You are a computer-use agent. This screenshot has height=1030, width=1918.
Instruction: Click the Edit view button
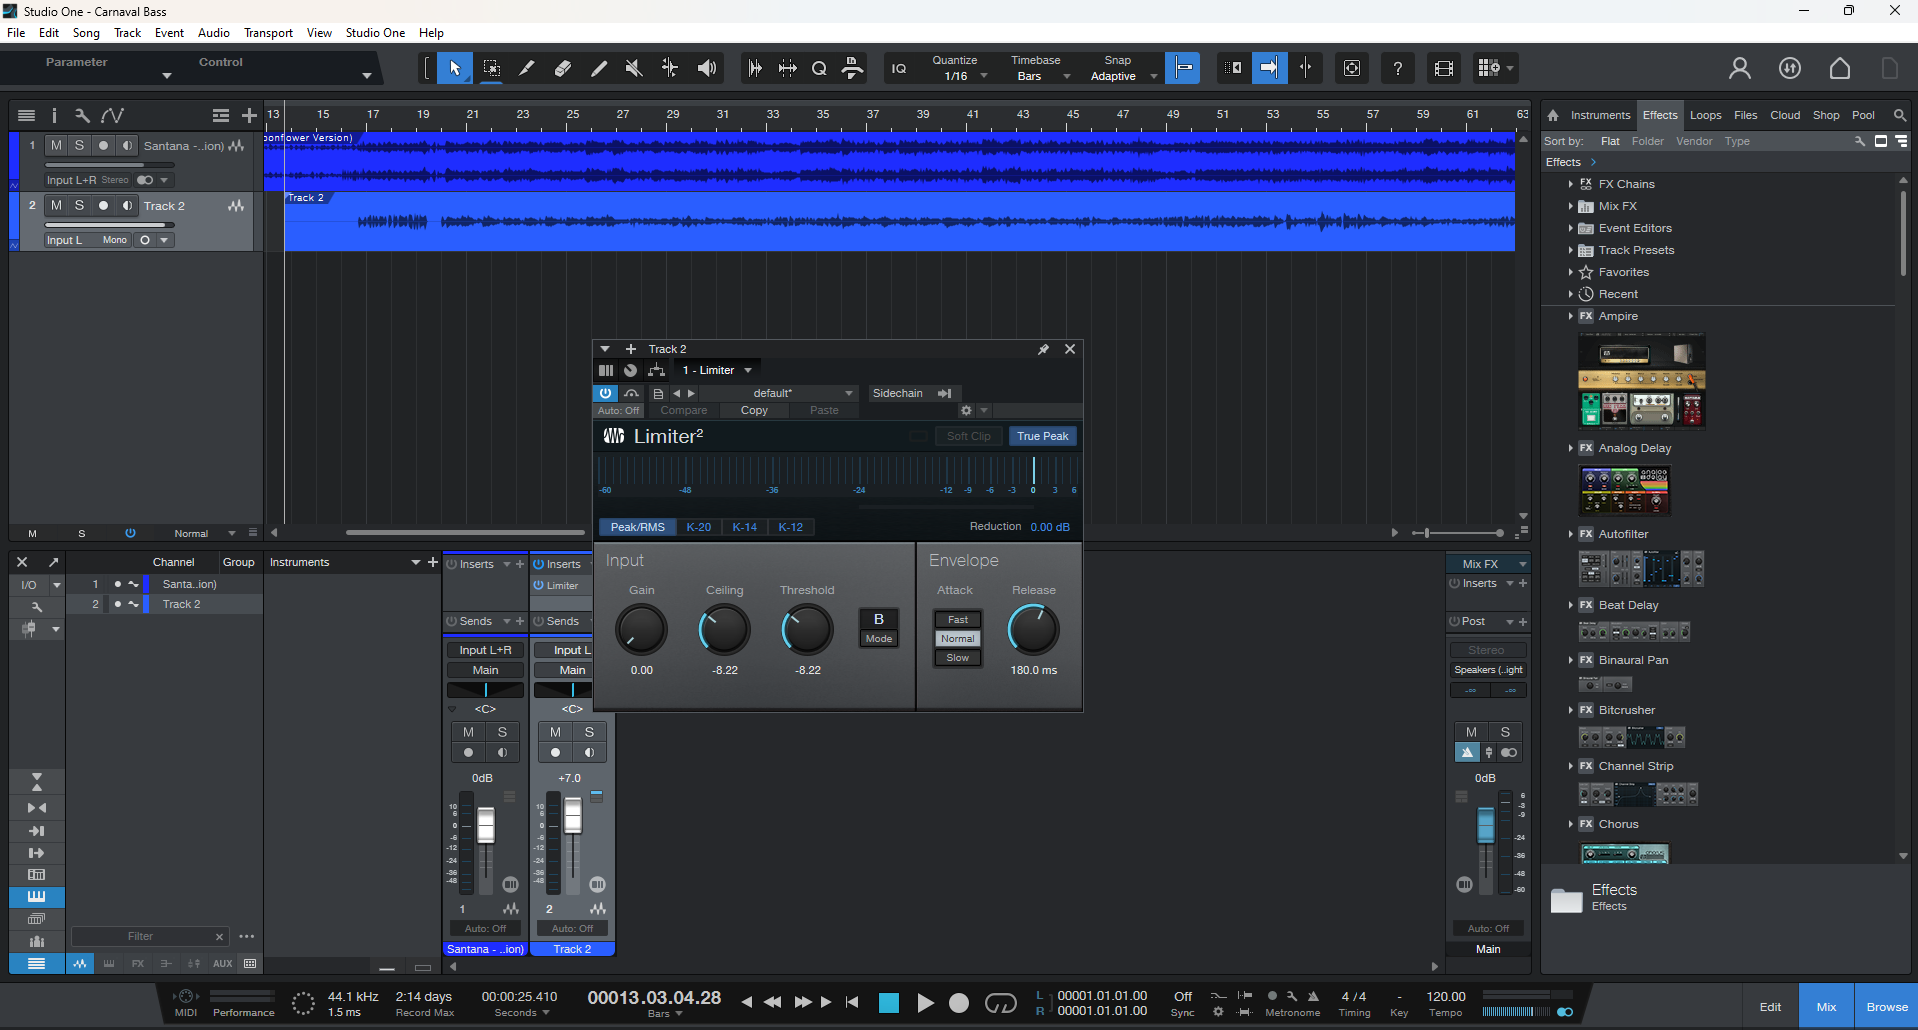(x=1771, y=1007)
